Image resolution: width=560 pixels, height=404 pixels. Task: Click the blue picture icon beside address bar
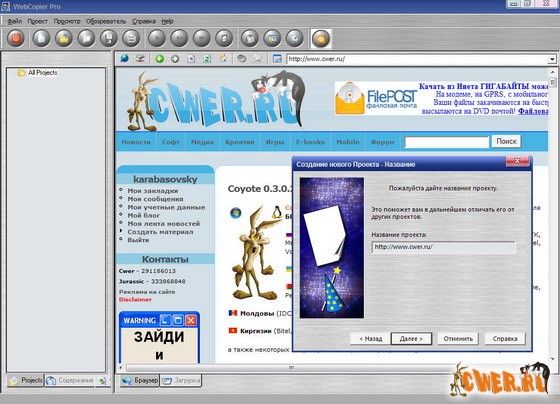(277, 59)
